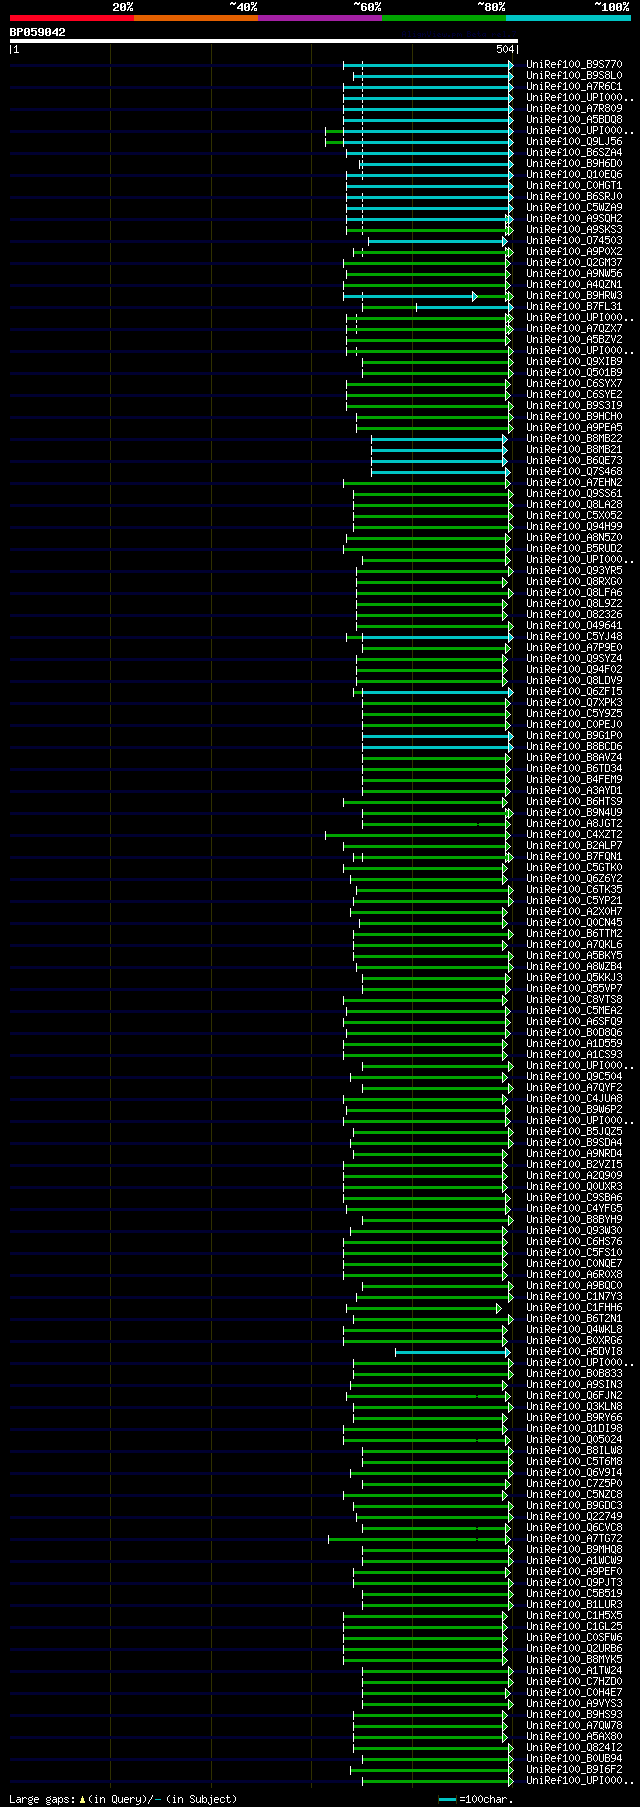Image resolution: width=640 pixels, height=1807 pixels.
Task: Select the UniRef100_A7EHN2 label
Action: (575, 482)
